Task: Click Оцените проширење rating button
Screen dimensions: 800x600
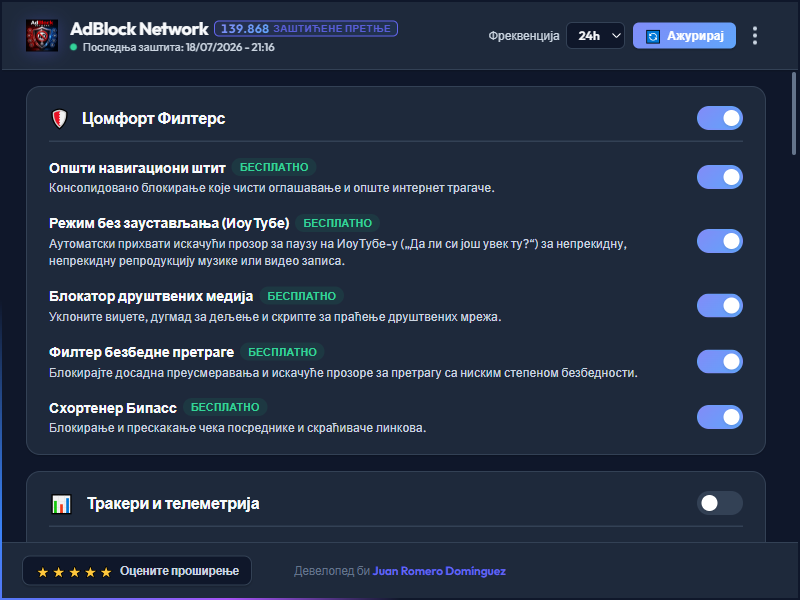Action: pos(137,570)
